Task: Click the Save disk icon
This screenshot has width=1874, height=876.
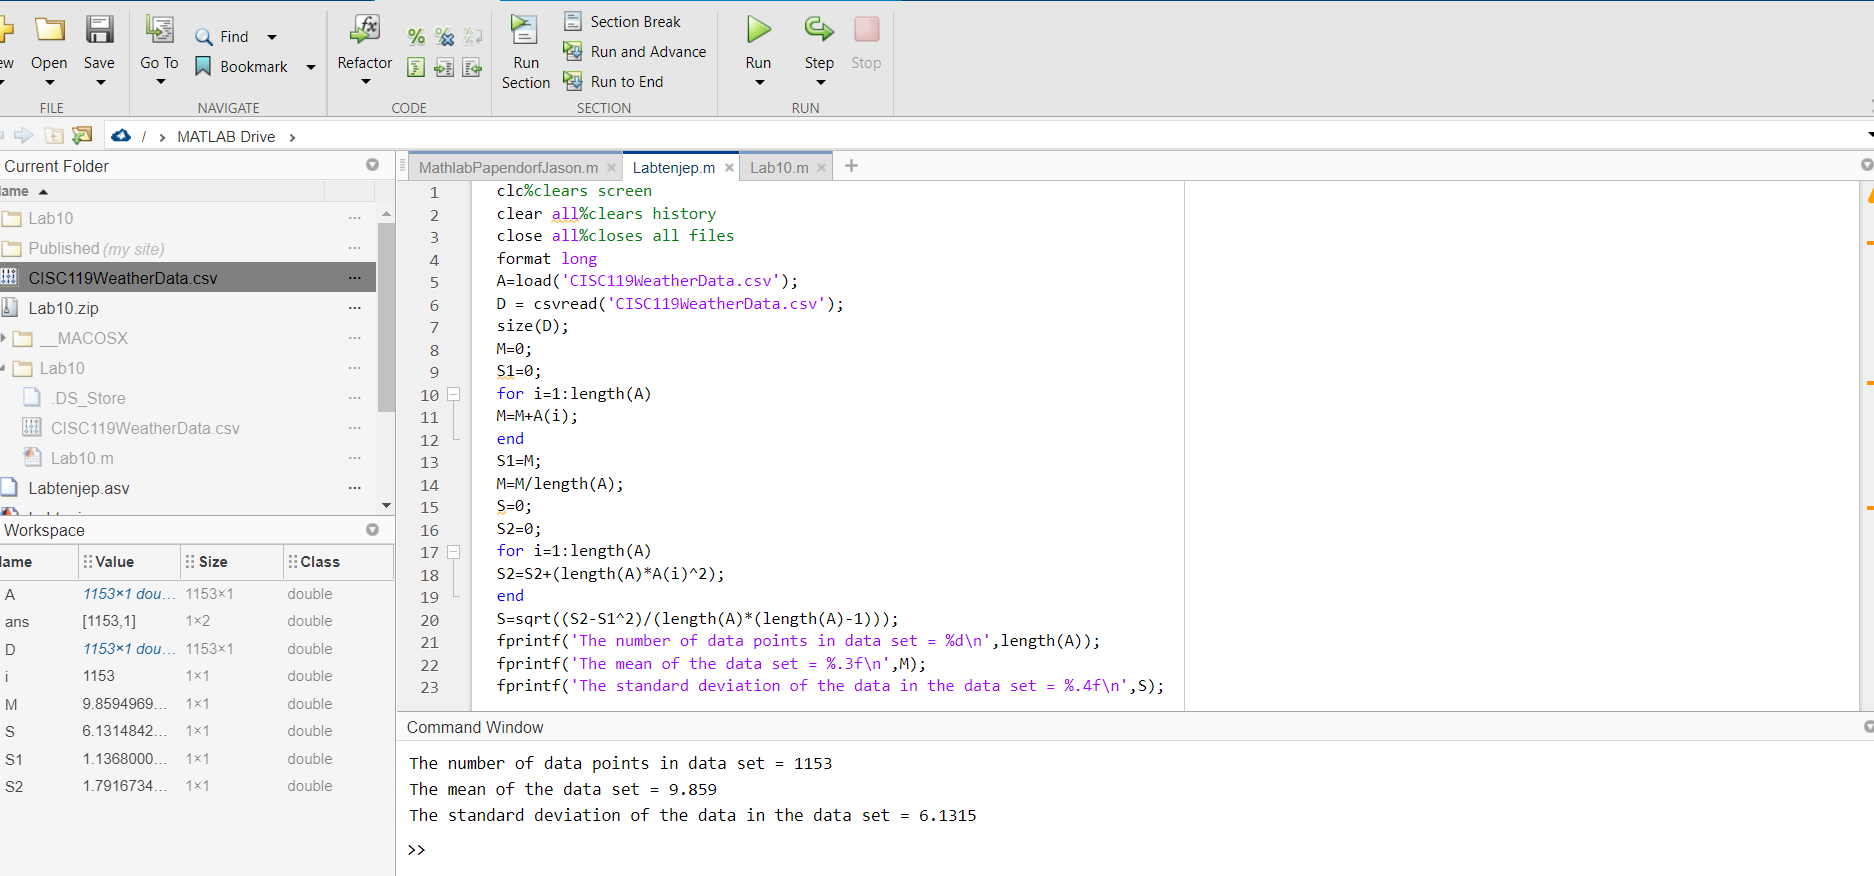Action: tap(99, 29)
